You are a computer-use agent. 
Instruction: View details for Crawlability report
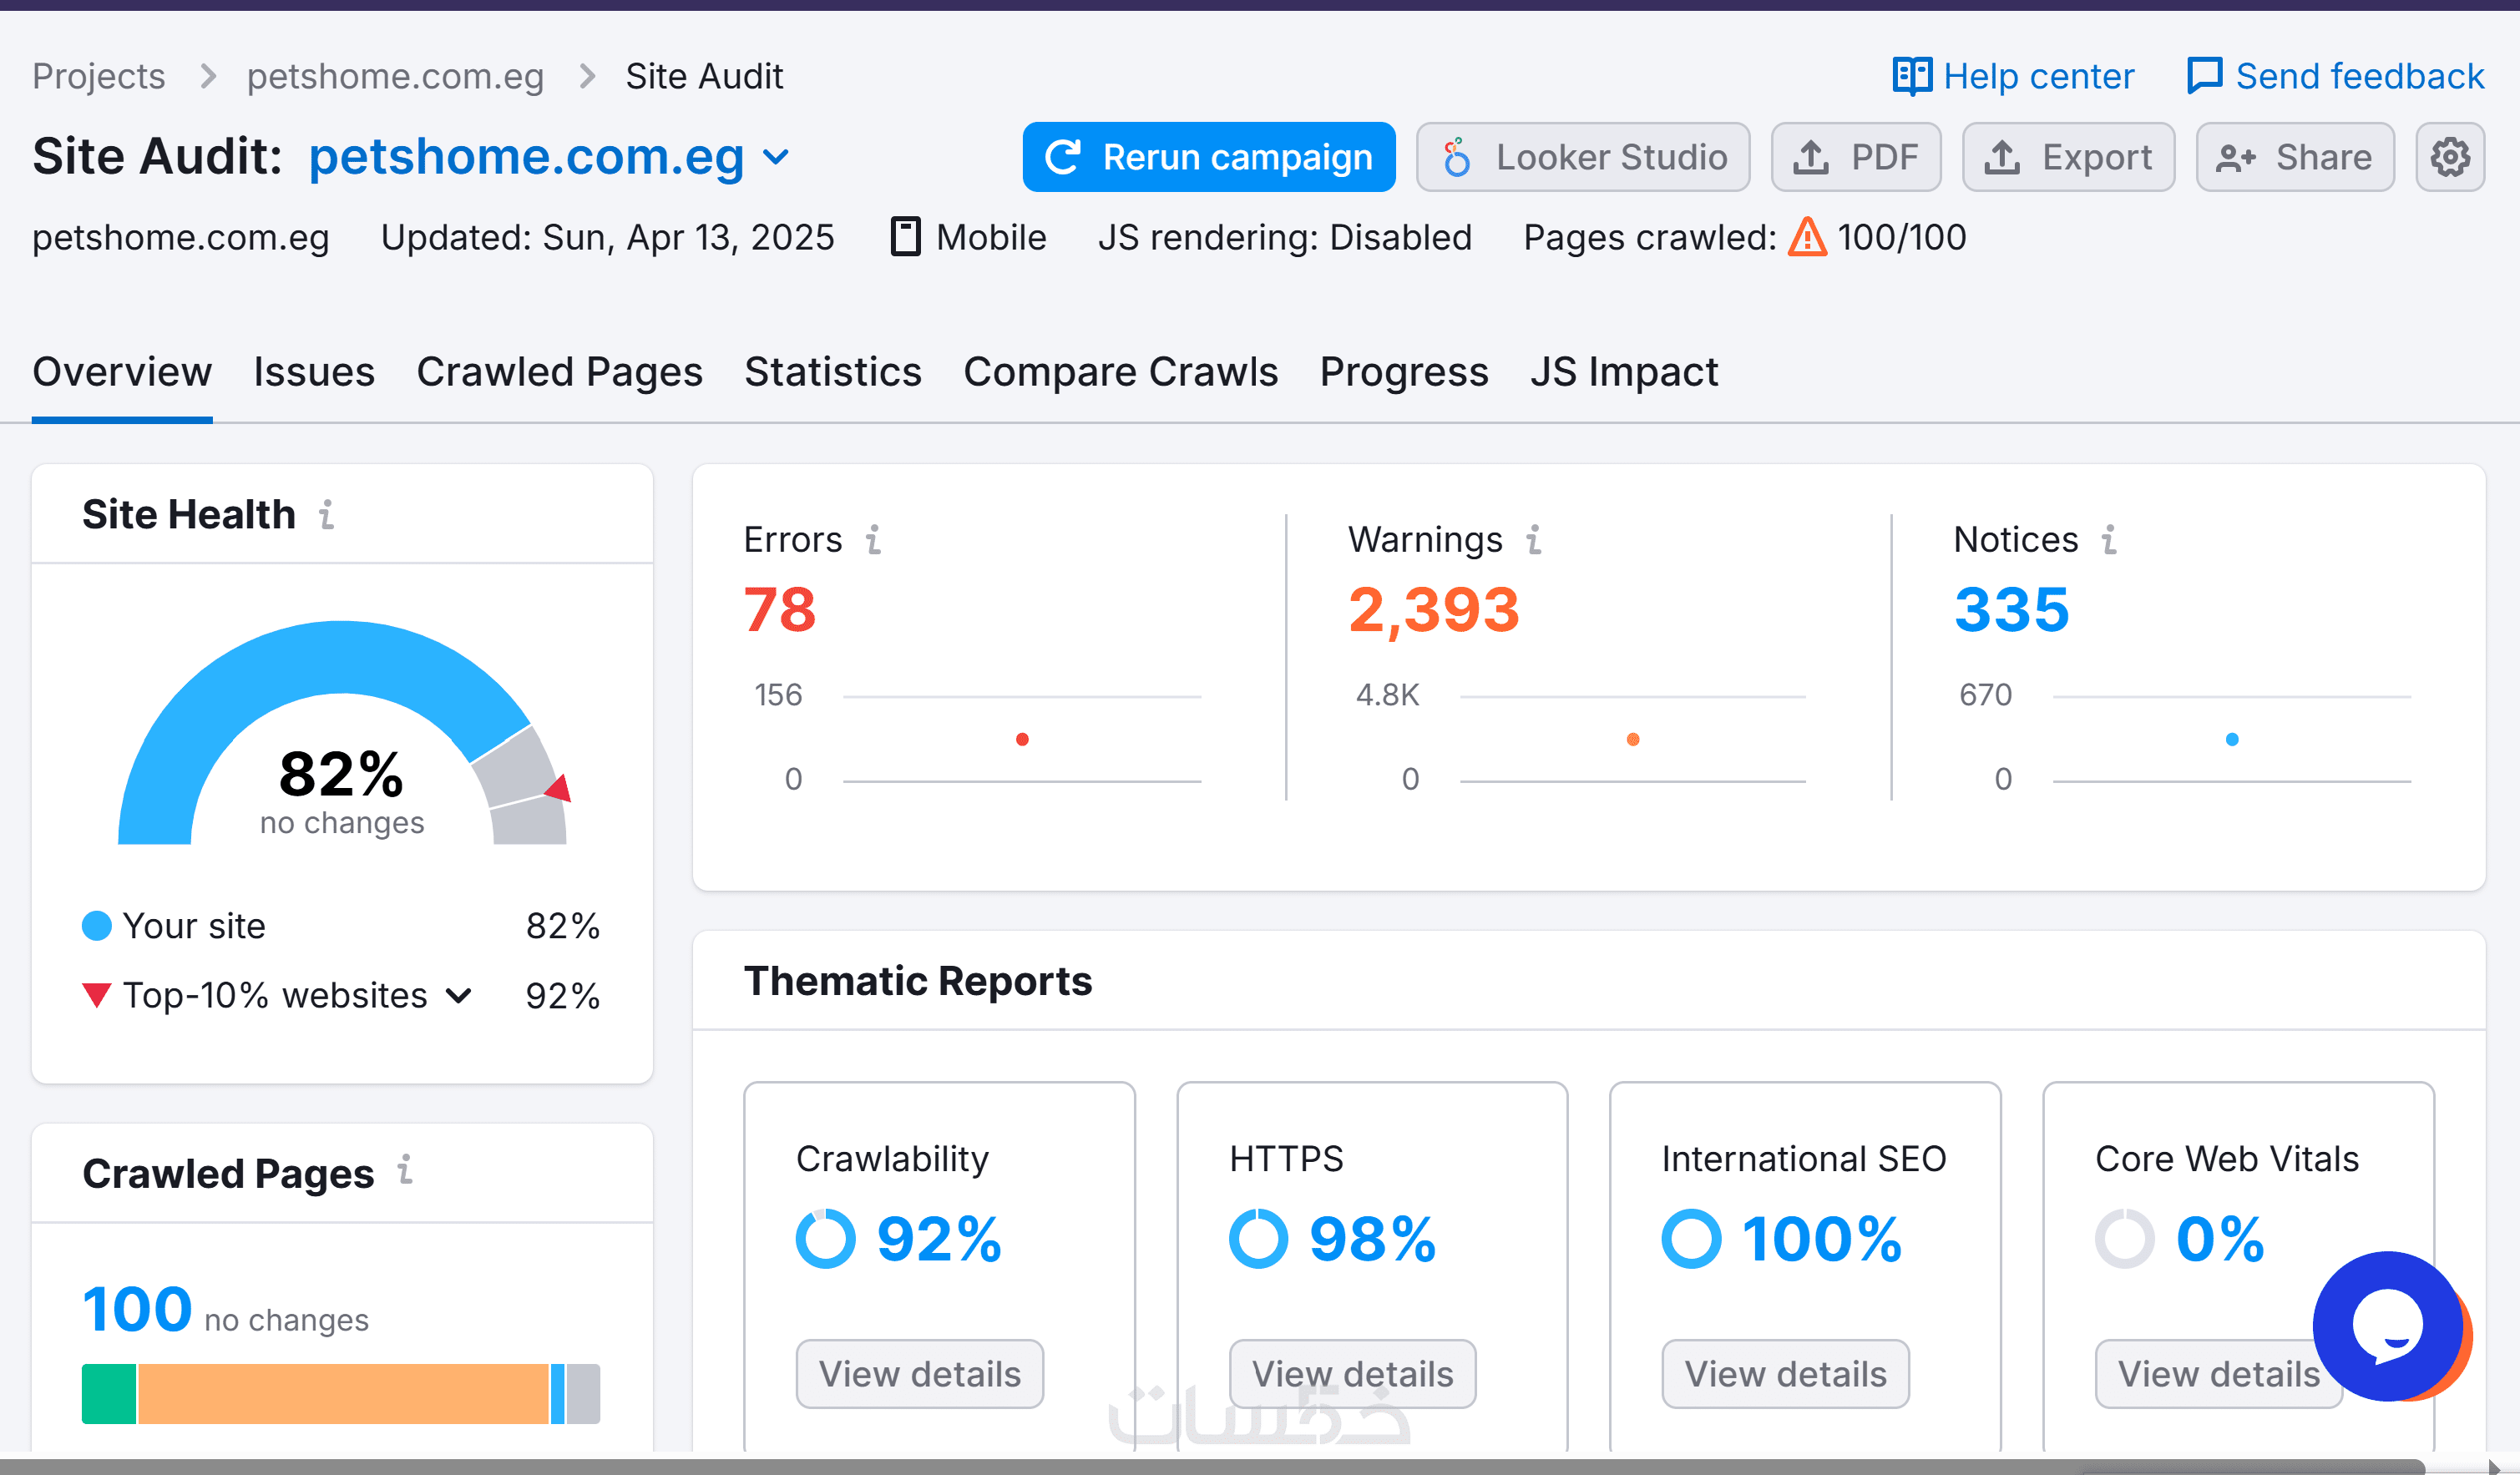tap(919, 1373)
